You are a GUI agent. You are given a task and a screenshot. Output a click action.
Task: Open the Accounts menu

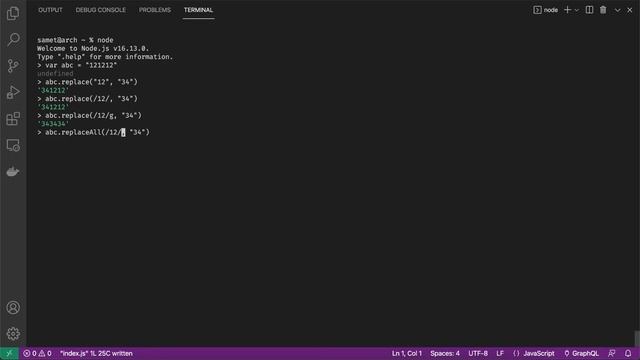click(x=13, y=307)
